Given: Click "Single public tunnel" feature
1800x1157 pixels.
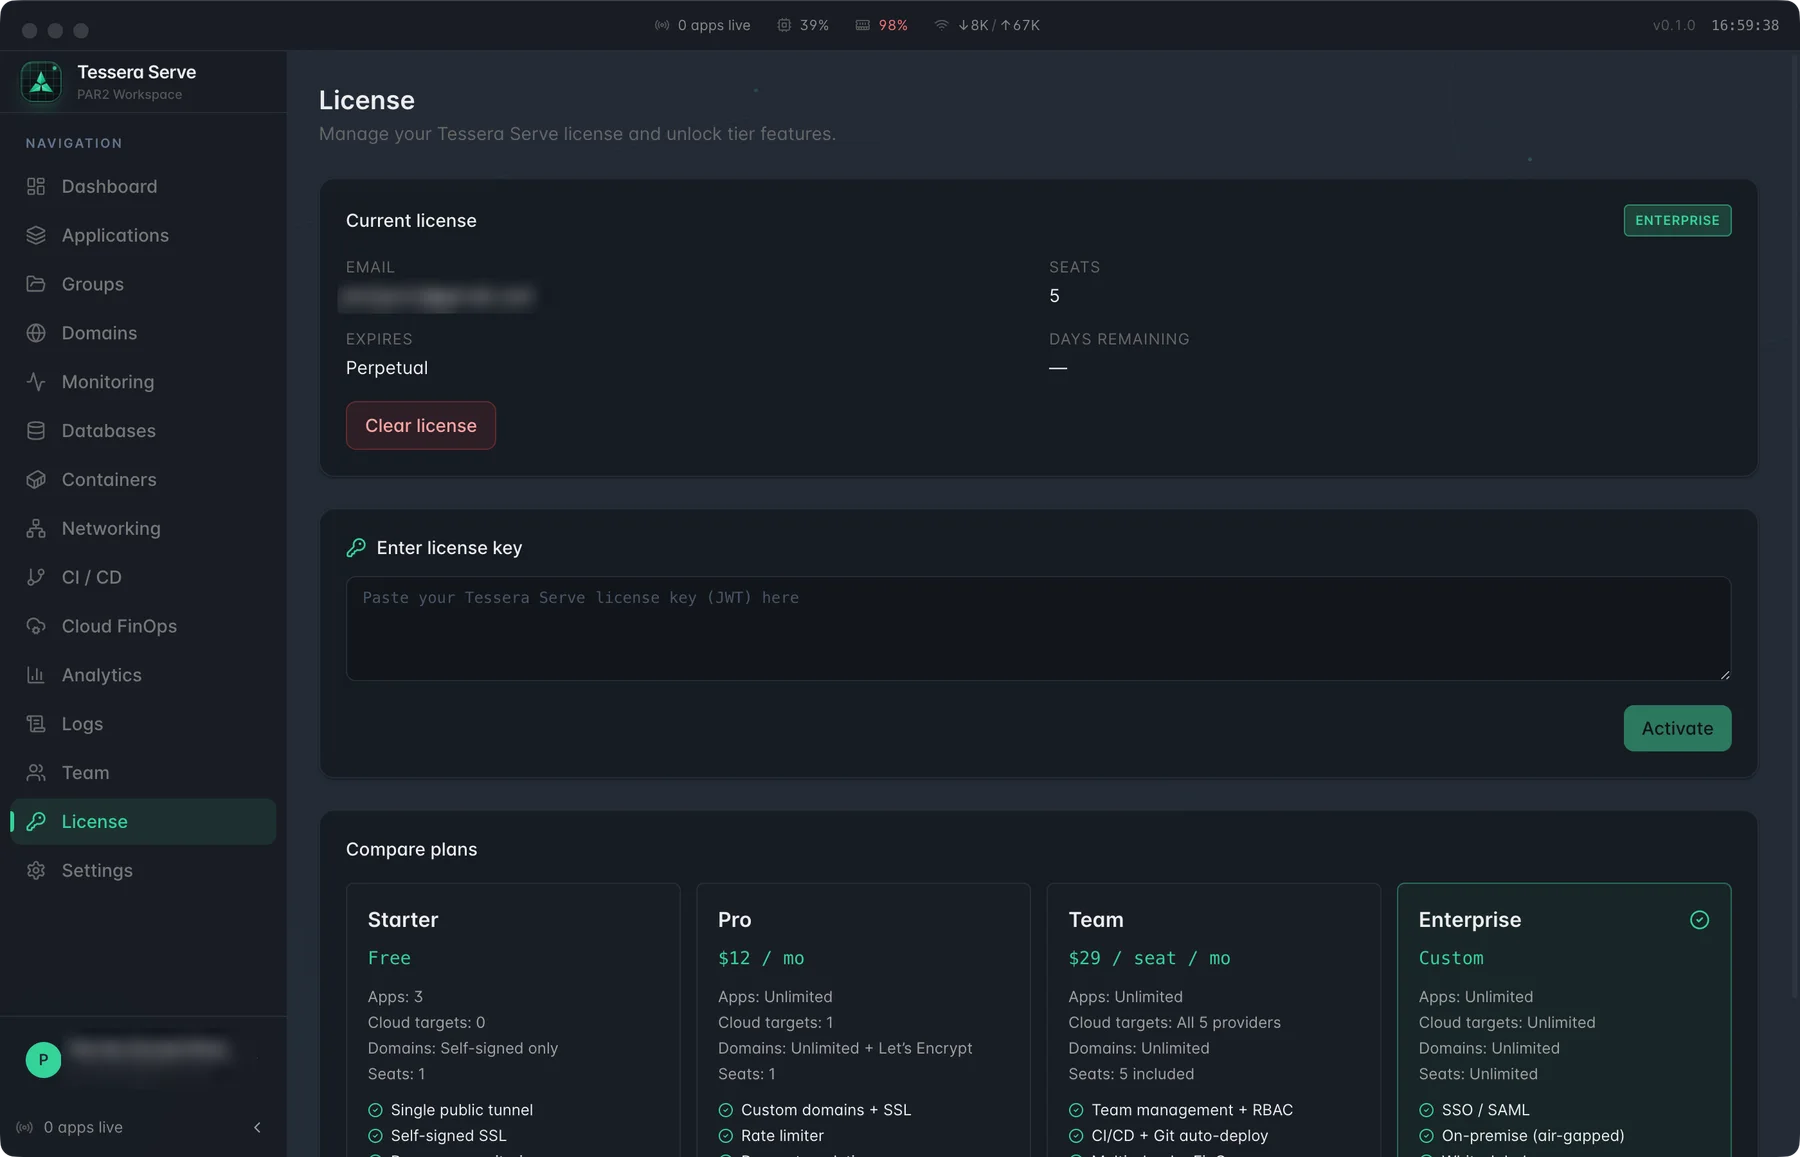Looking at the screenshot, I should 462,1110.
